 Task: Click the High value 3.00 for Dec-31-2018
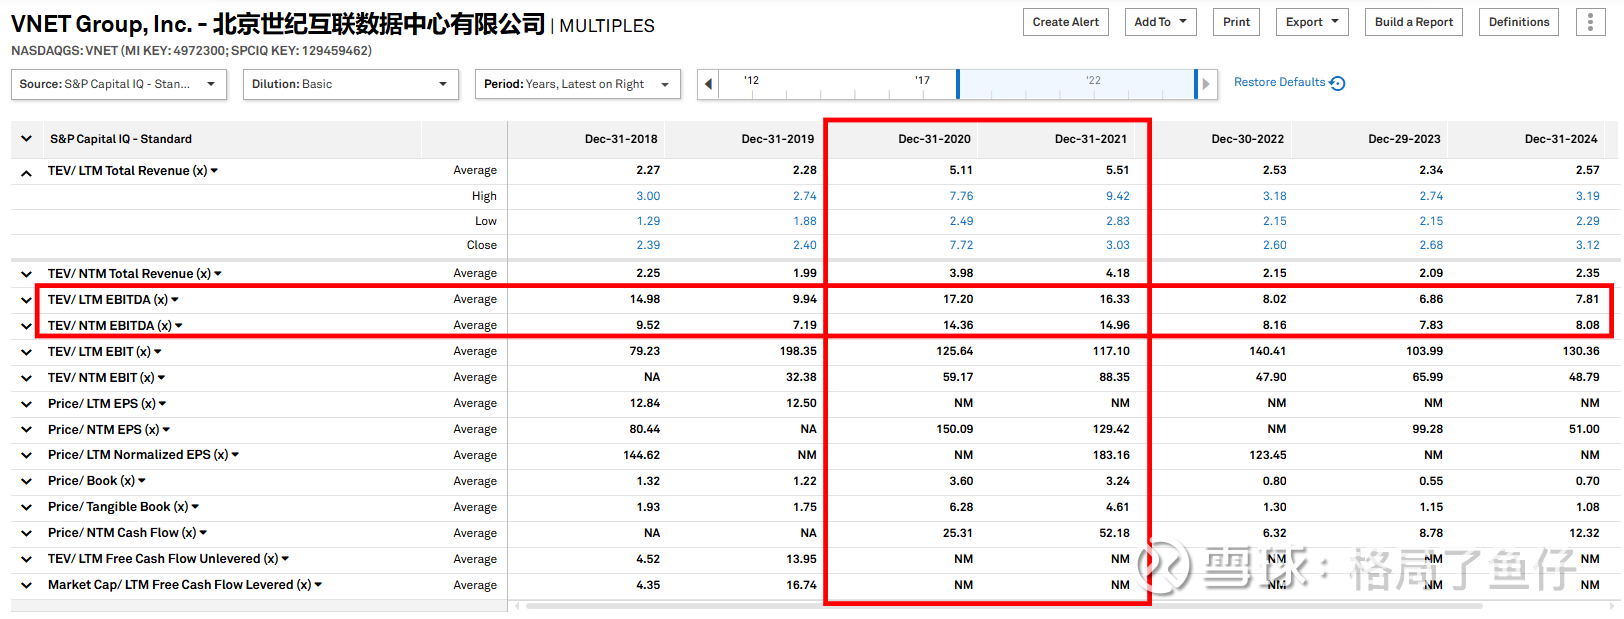pos(648,197)
